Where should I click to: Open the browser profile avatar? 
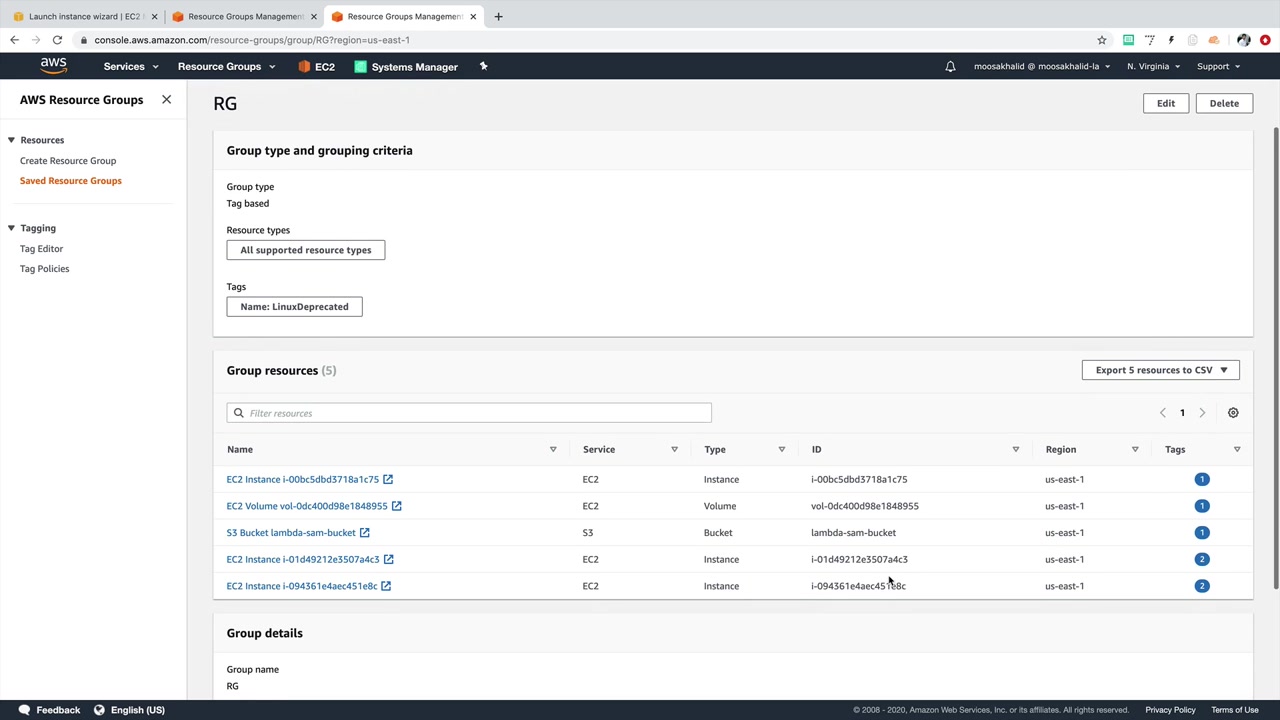click(x=1243, y=40)
